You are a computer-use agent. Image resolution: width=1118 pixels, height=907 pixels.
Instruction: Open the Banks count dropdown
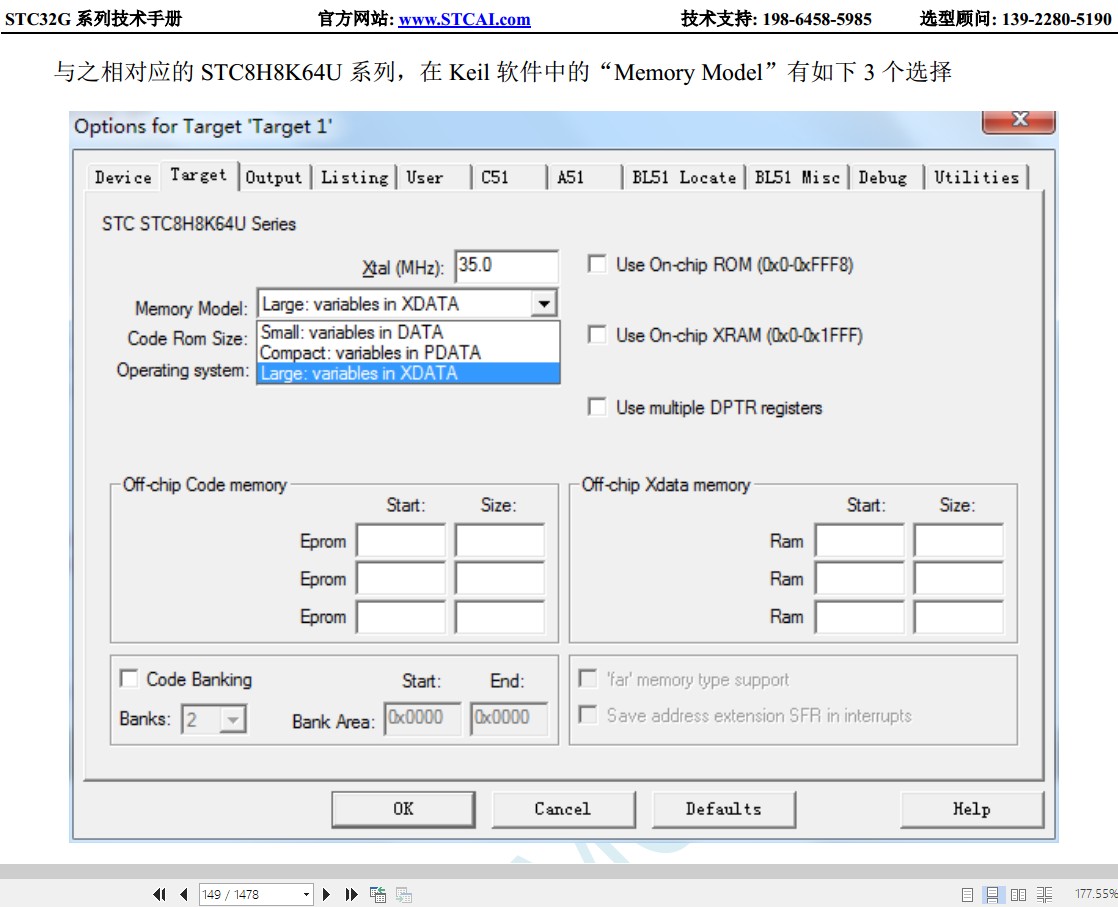pos(232,719)
